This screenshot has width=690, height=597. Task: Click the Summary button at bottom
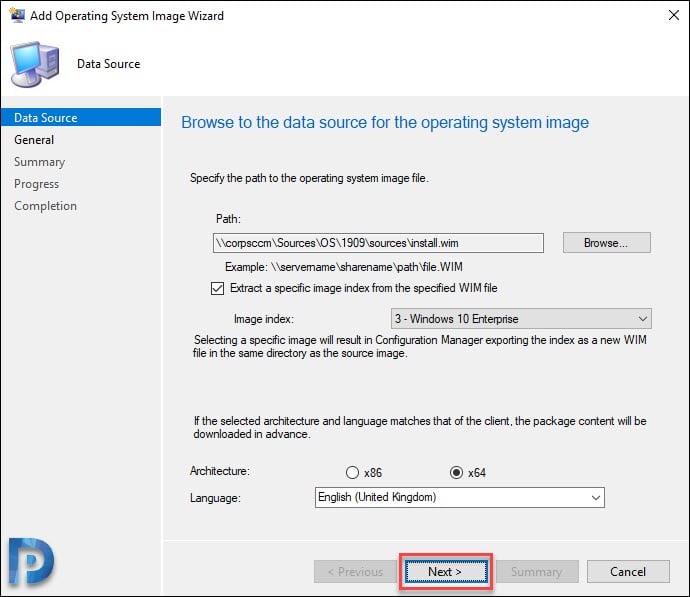[x=537, y=571]
